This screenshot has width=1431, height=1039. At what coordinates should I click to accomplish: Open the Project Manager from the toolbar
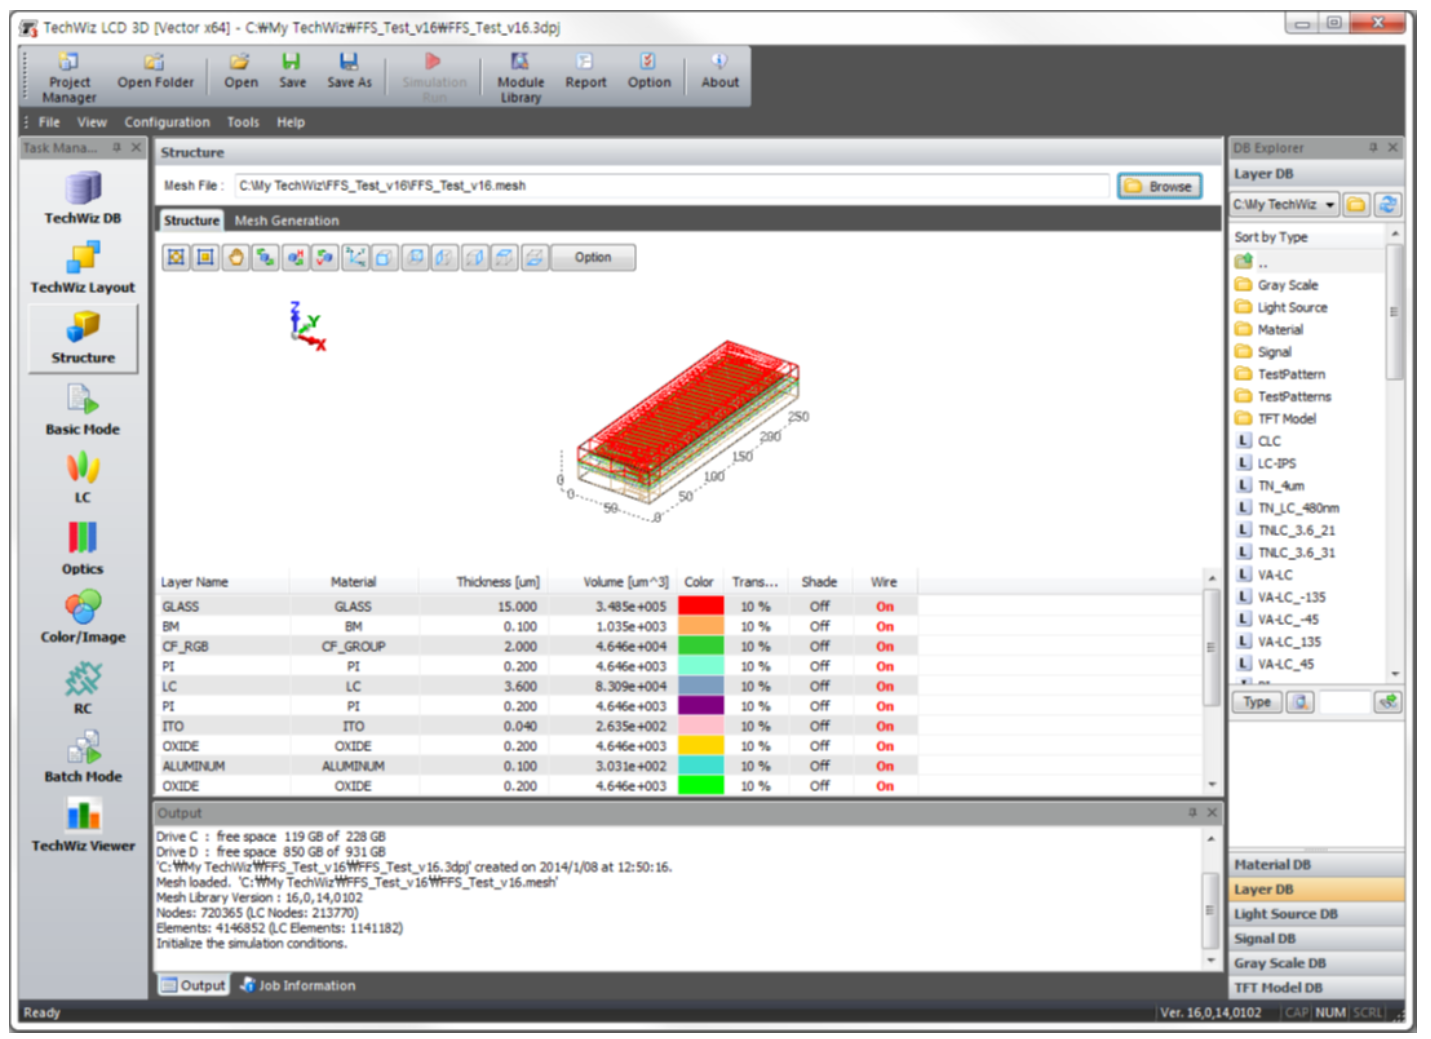coord(69,77)
